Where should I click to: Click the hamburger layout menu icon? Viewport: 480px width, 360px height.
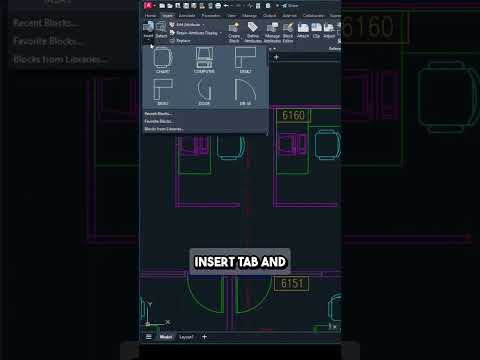149,337
